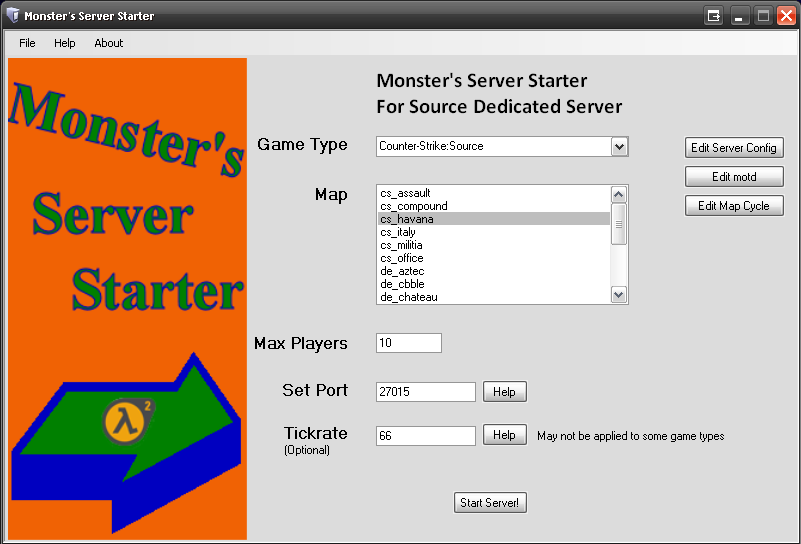Click the Start Server! button

489,503
